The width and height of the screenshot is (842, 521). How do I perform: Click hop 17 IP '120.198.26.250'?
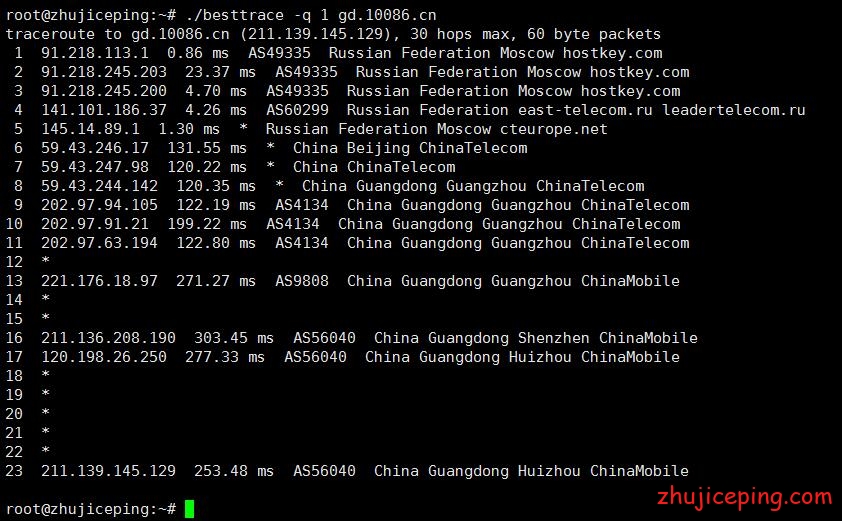pos(104,357)
